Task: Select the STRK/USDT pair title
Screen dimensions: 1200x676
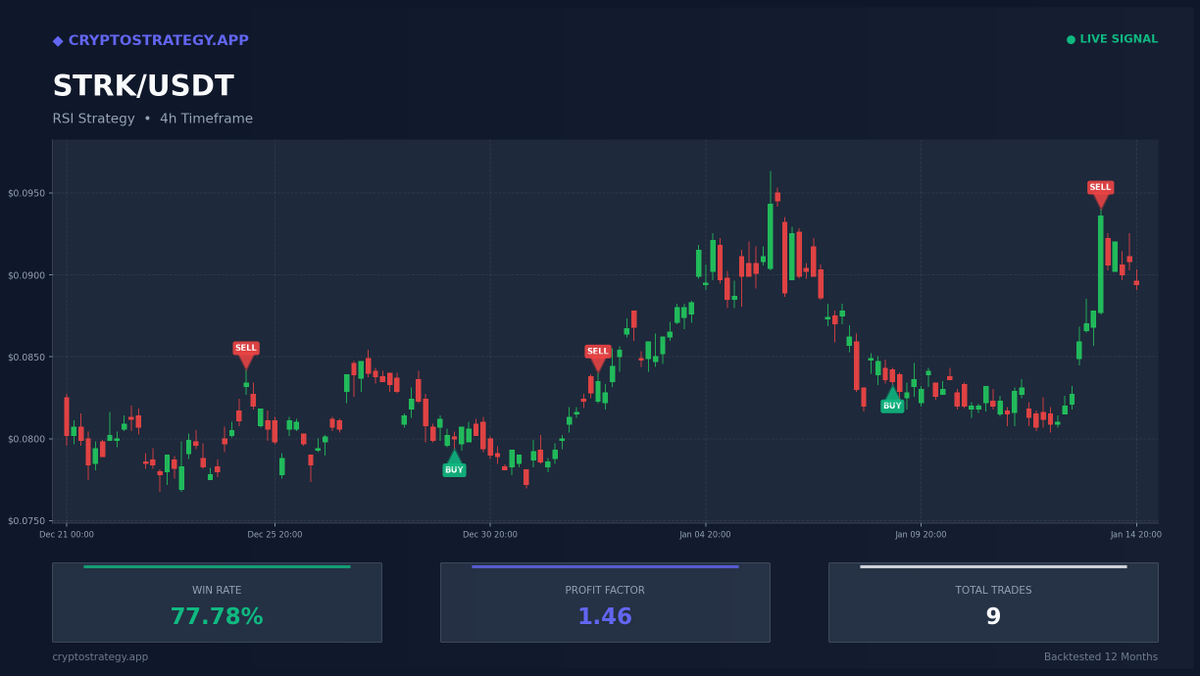Action: 143,87
